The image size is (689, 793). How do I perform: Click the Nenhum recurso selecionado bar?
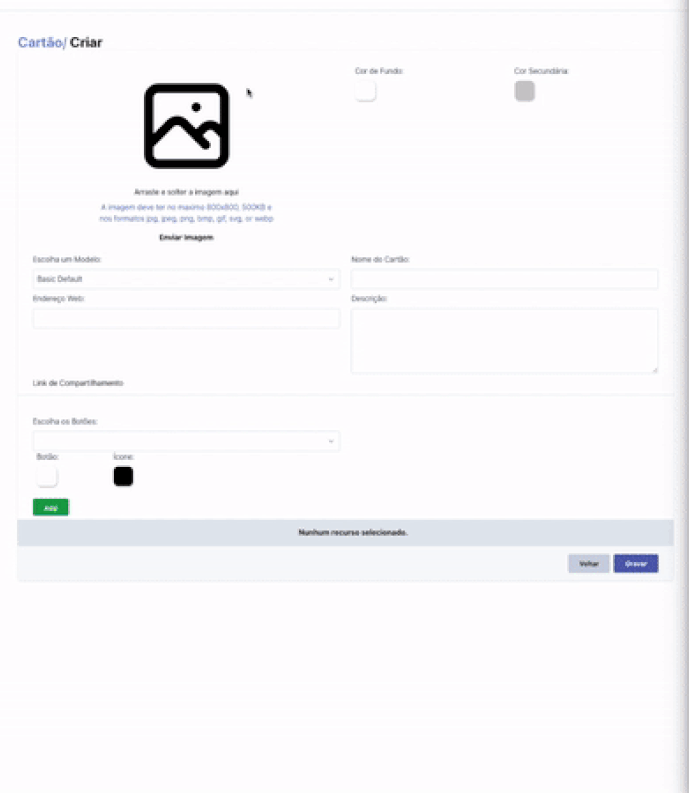[346, 533]
